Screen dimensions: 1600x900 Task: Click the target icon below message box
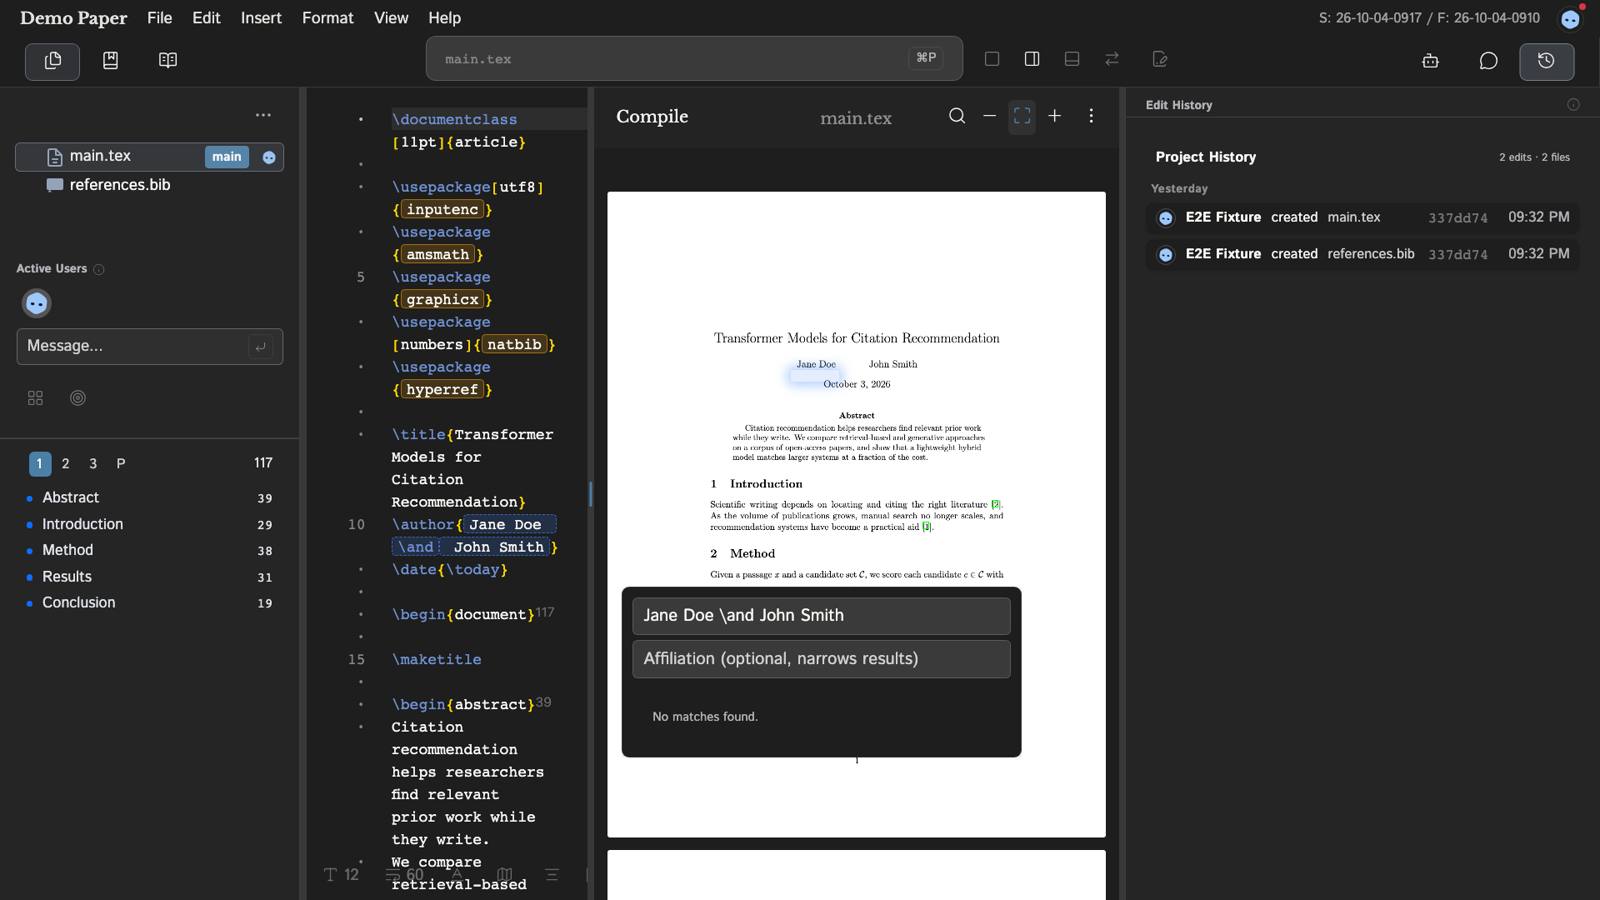(78, 398)
